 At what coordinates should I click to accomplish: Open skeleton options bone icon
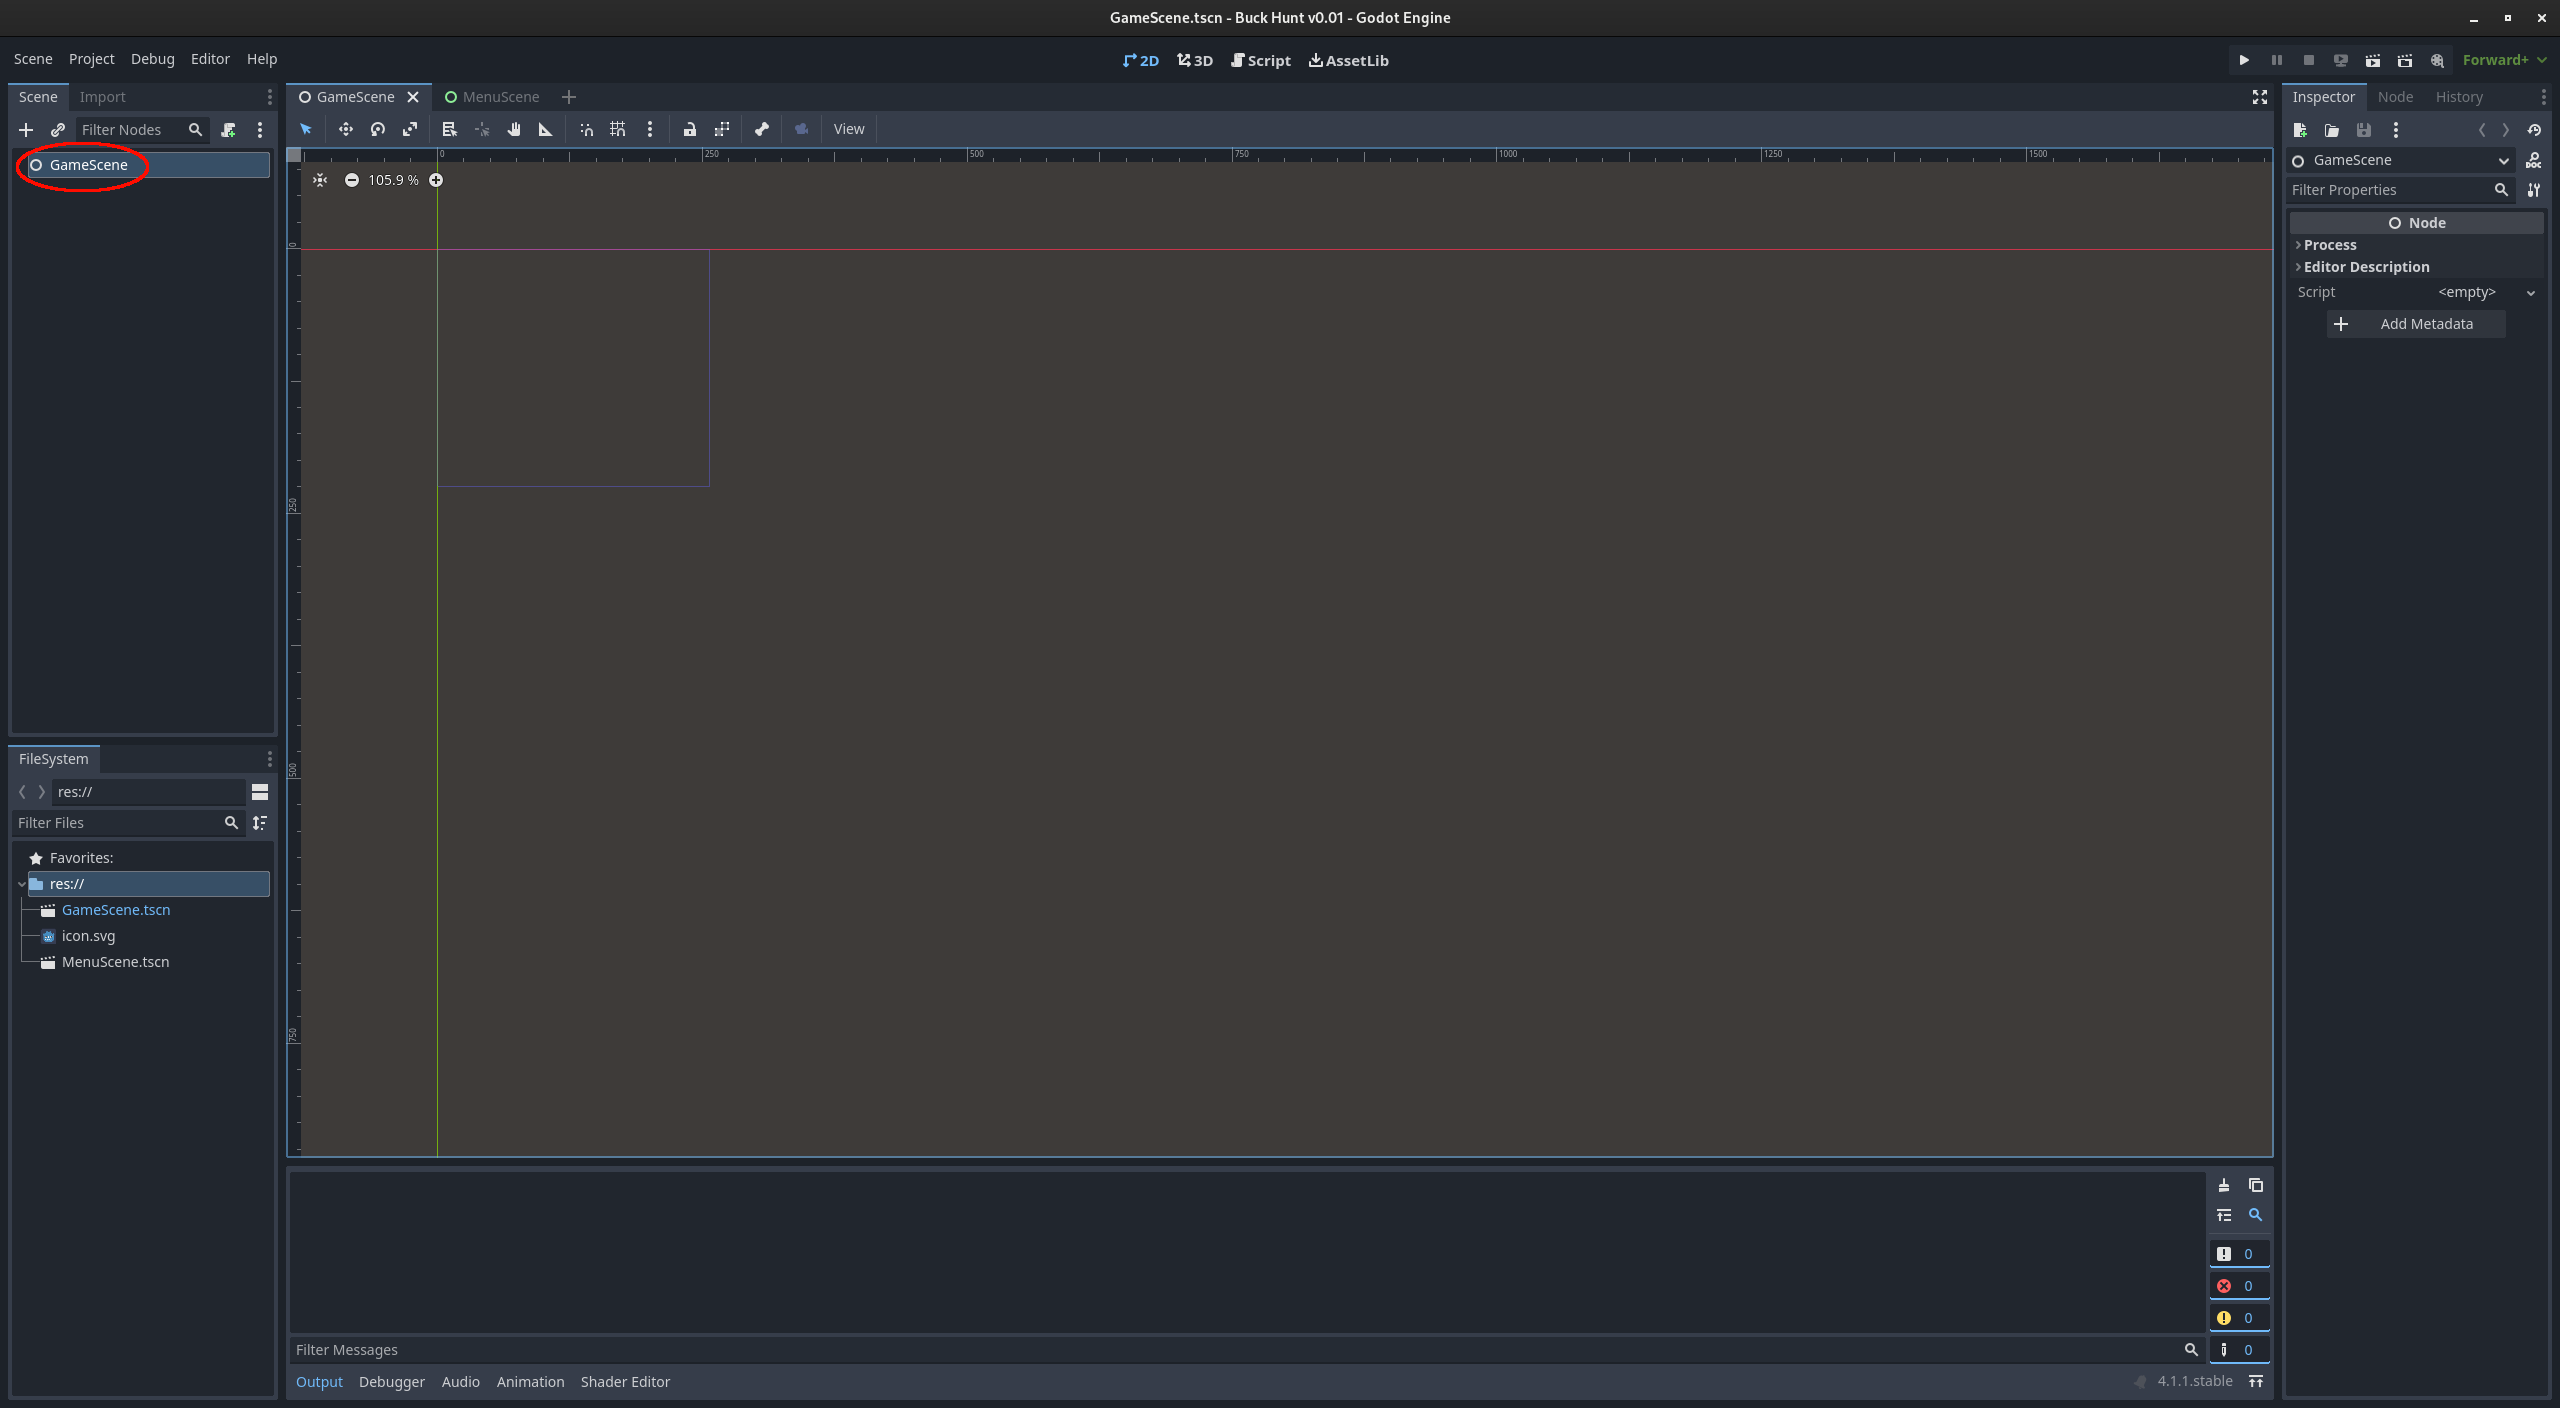[x=762, y=129]
